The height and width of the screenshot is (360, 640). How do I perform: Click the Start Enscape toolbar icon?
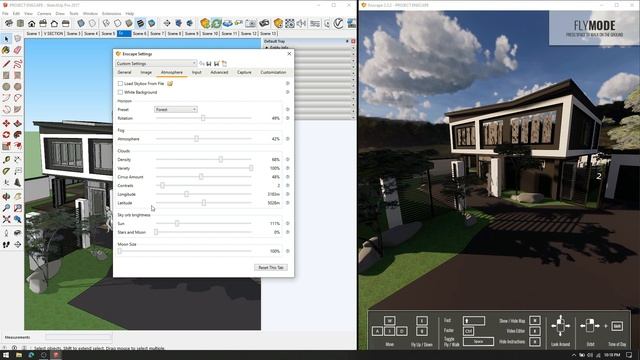[x=205, y=23]
